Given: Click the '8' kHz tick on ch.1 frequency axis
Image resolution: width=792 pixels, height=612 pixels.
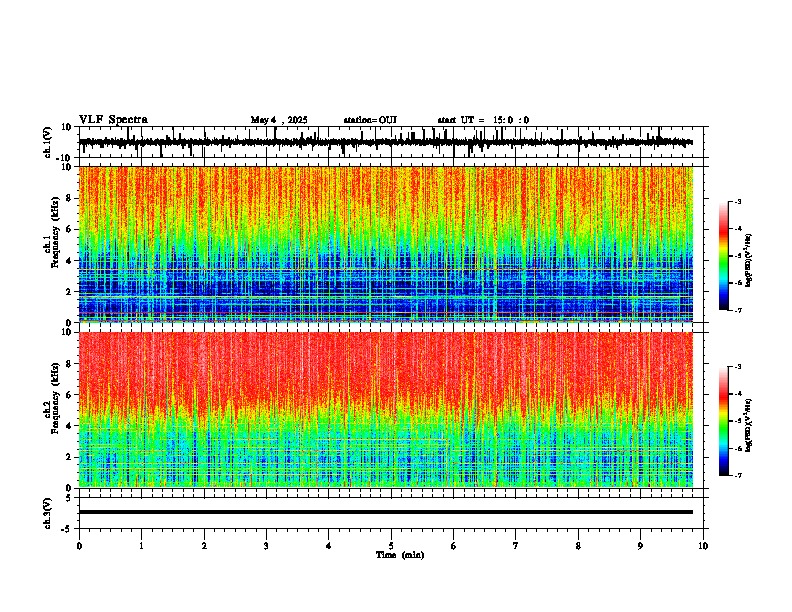Looking at the screenshot, I should pyautogui.click(x=70, y=198).
